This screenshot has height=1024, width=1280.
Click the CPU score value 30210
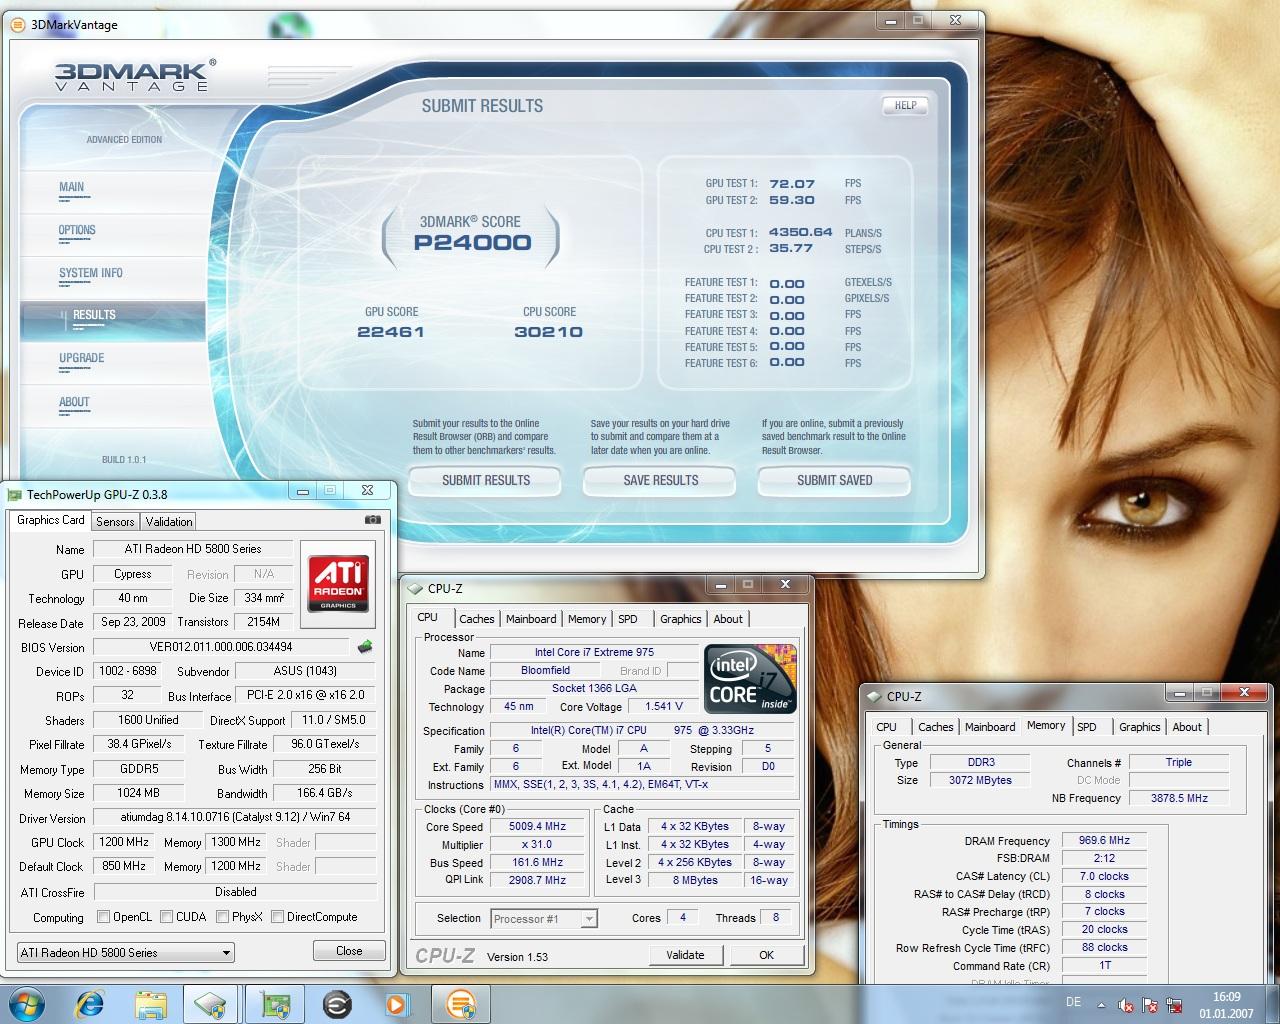click(x=548, y=332)
